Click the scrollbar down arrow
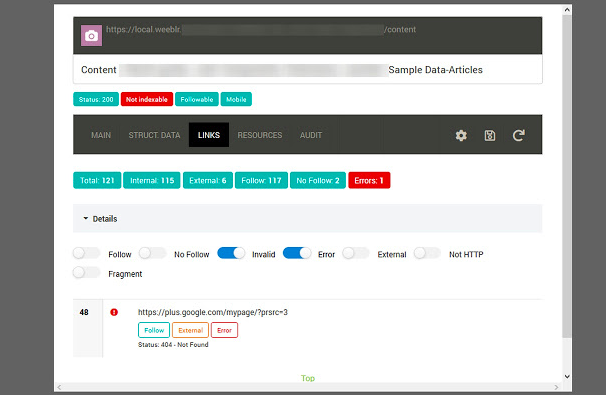Viewport: 606px width, 395px height. coord(567,376)
